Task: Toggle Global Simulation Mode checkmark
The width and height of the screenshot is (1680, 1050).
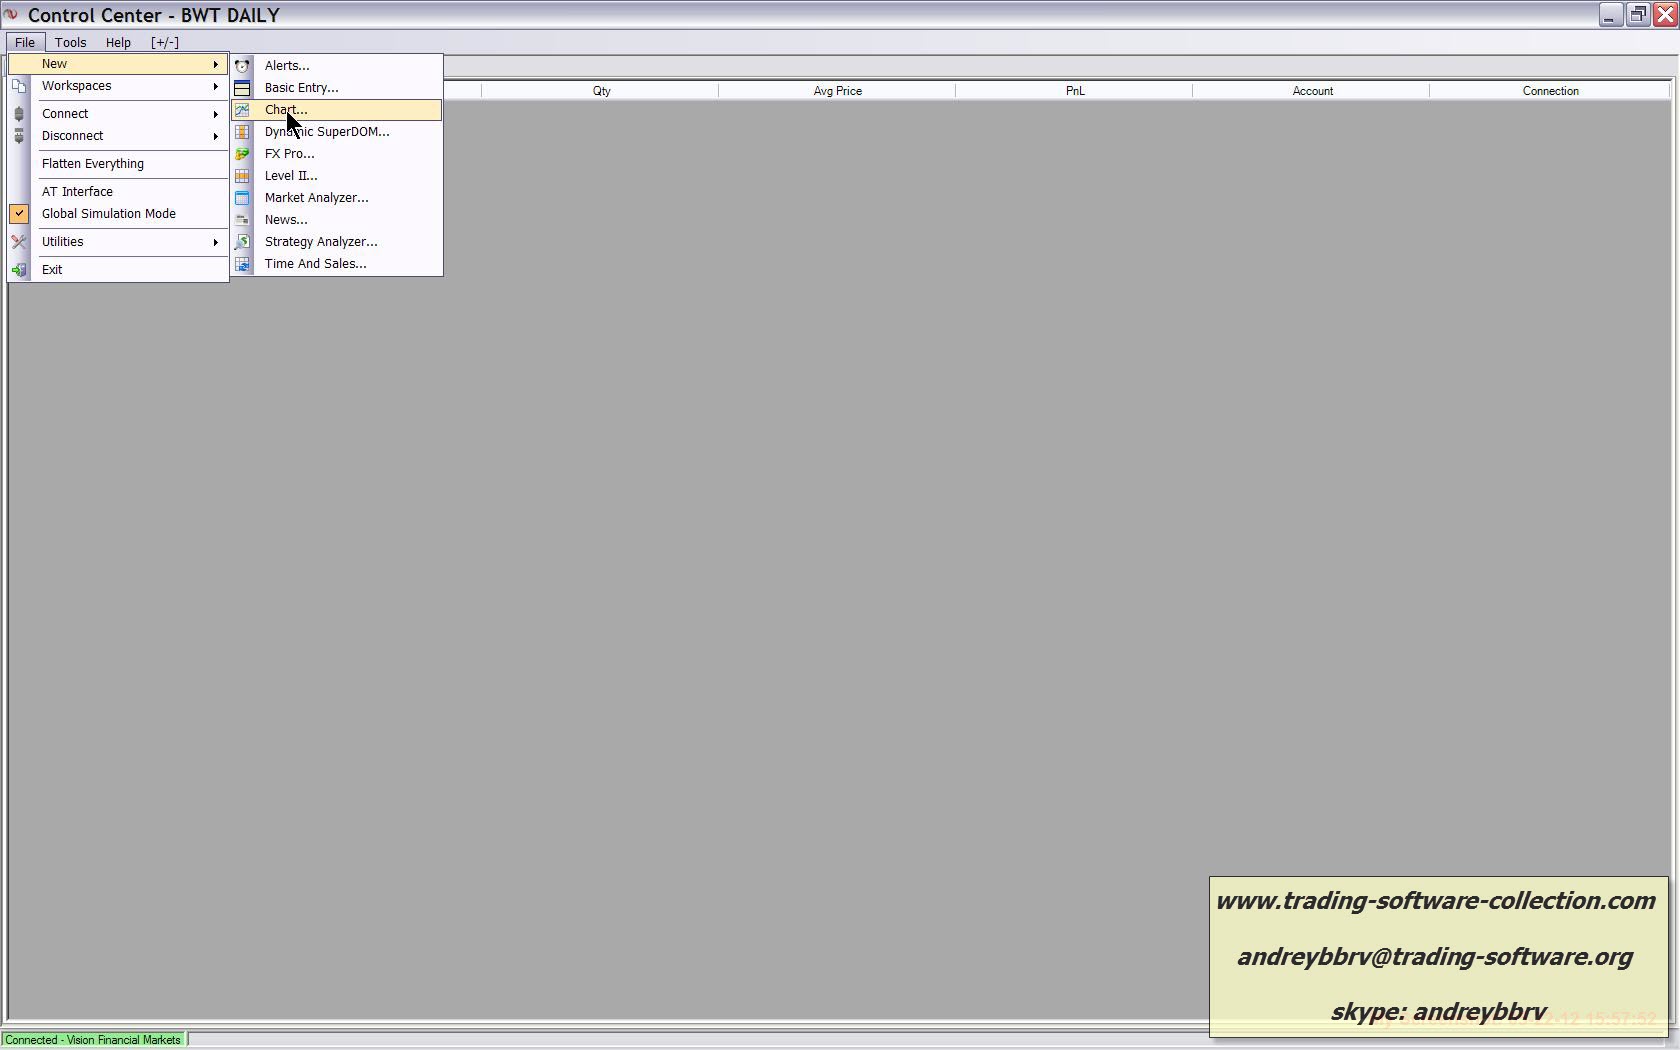Action: [x=19, y=214]
